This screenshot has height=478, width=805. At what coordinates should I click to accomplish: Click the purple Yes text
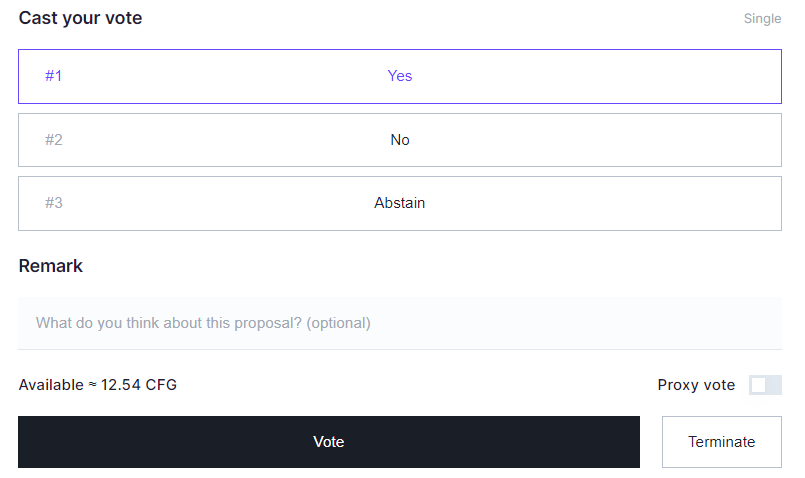(x=400, y=76)
